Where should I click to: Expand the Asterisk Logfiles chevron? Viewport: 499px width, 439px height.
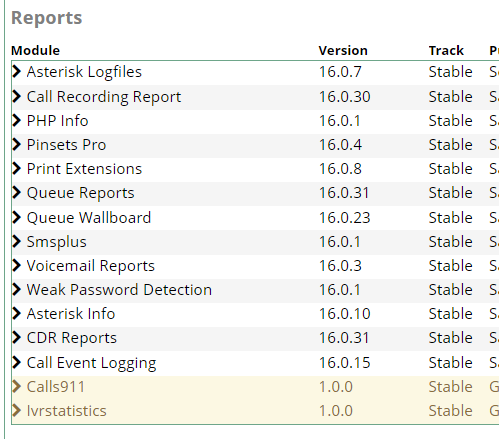tap(16, 72)
